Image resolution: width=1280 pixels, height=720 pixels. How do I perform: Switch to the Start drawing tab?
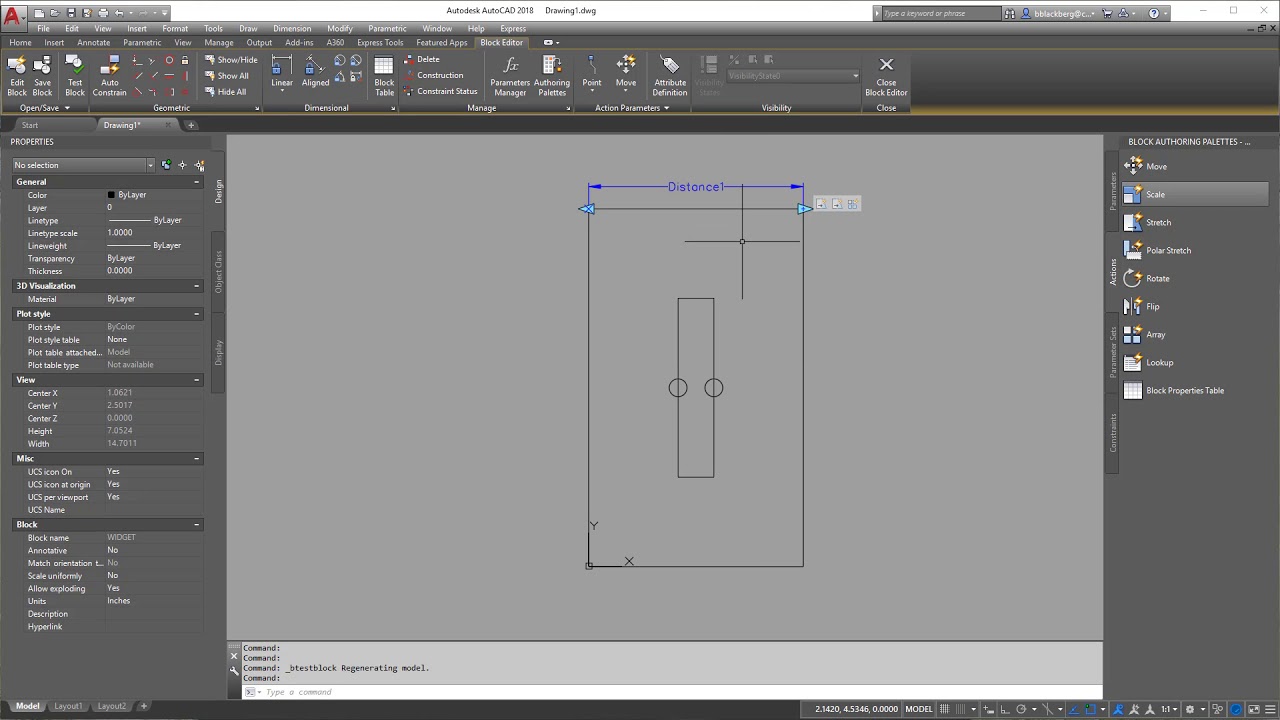(x=30, y=125)
